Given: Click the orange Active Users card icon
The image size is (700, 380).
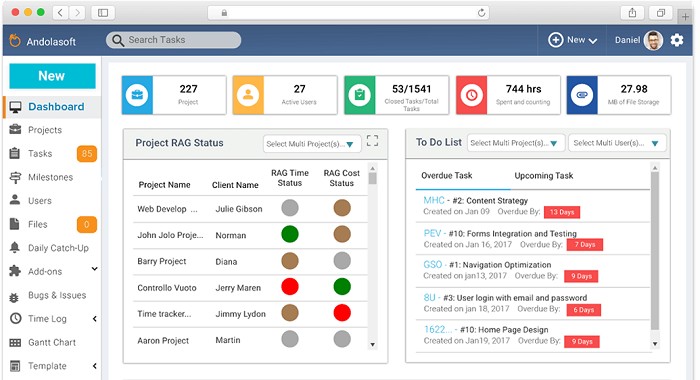Looking at the screenshot, I should pos(248,95).
